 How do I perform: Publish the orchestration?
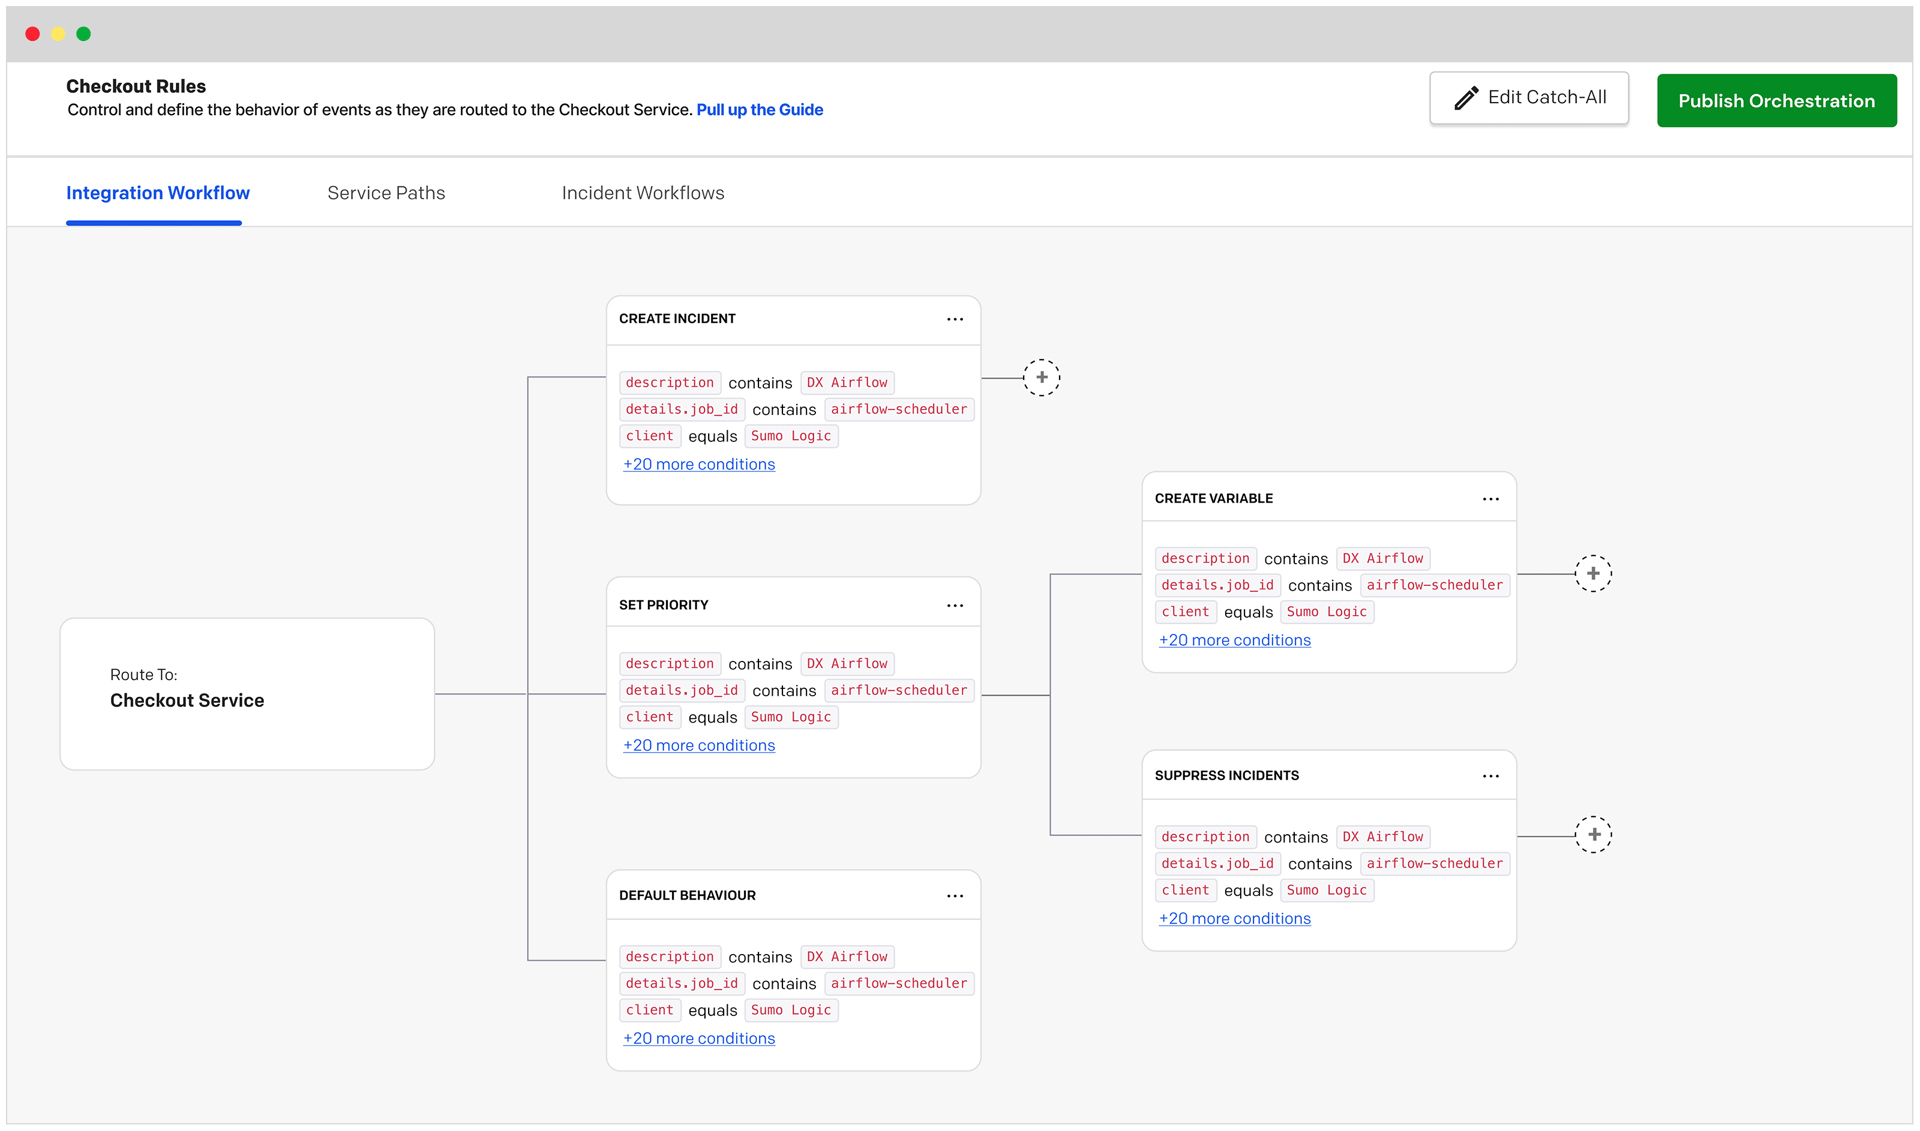1776,101
